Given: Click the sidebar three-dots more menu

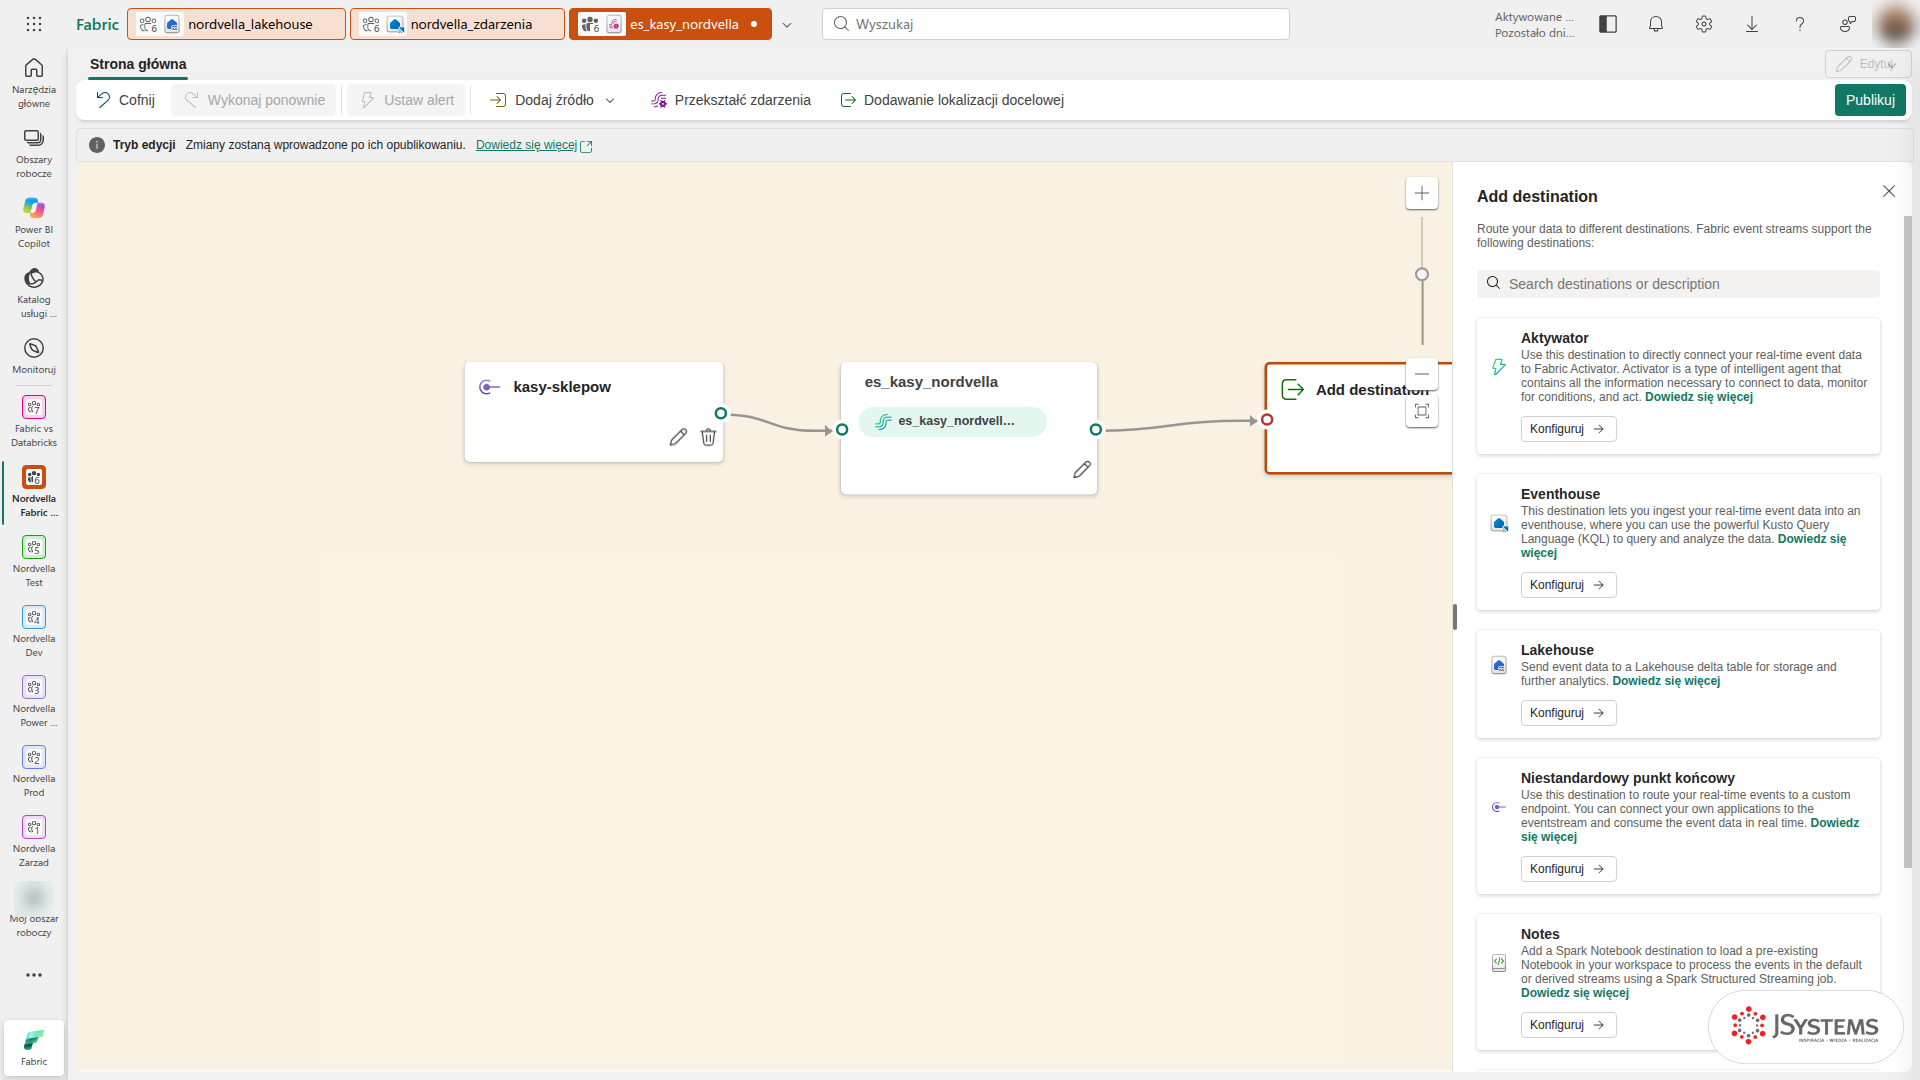Looking at the screenshot, I should [x=34, y=975].
